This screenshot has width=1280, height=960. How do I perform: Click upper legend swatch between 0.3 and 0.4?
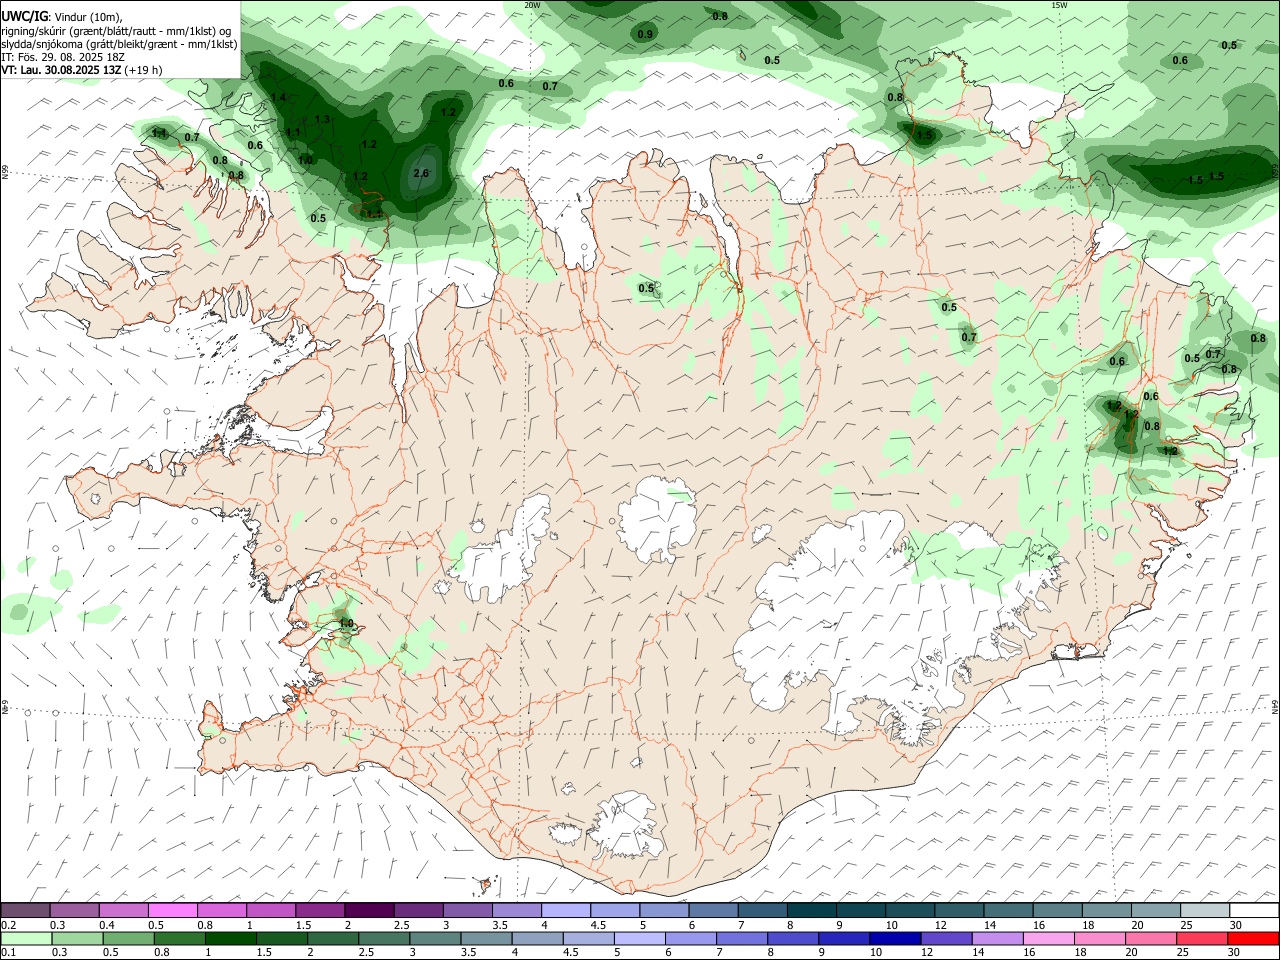(74, 910)
